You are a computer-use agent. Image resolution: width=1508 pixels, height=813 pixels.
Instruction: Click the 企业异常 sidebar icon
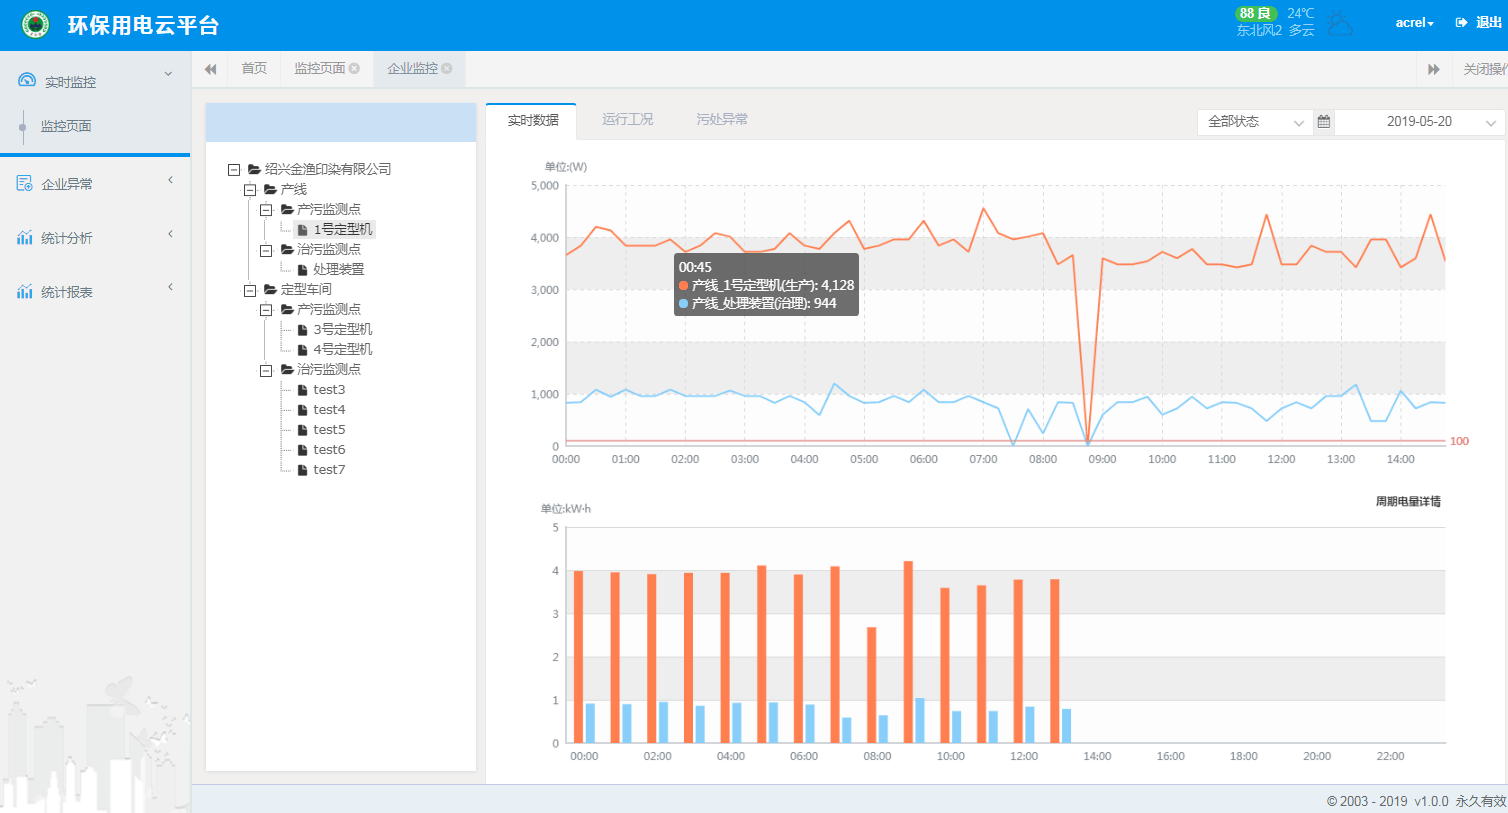tap(24, 183)
